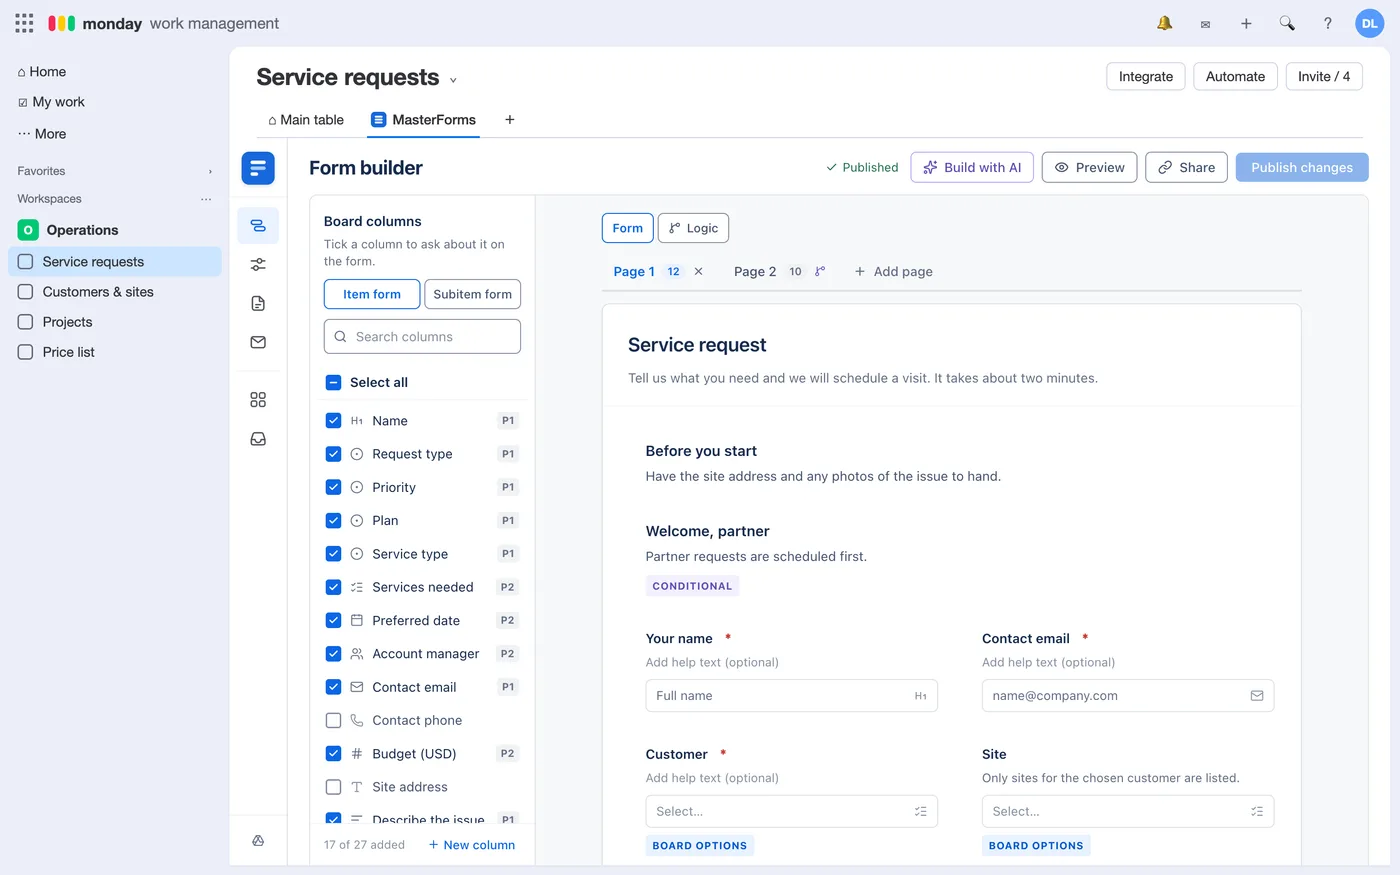
Task: Open the Workspaces three-dots menu
Action: click(x=206, y=199)
